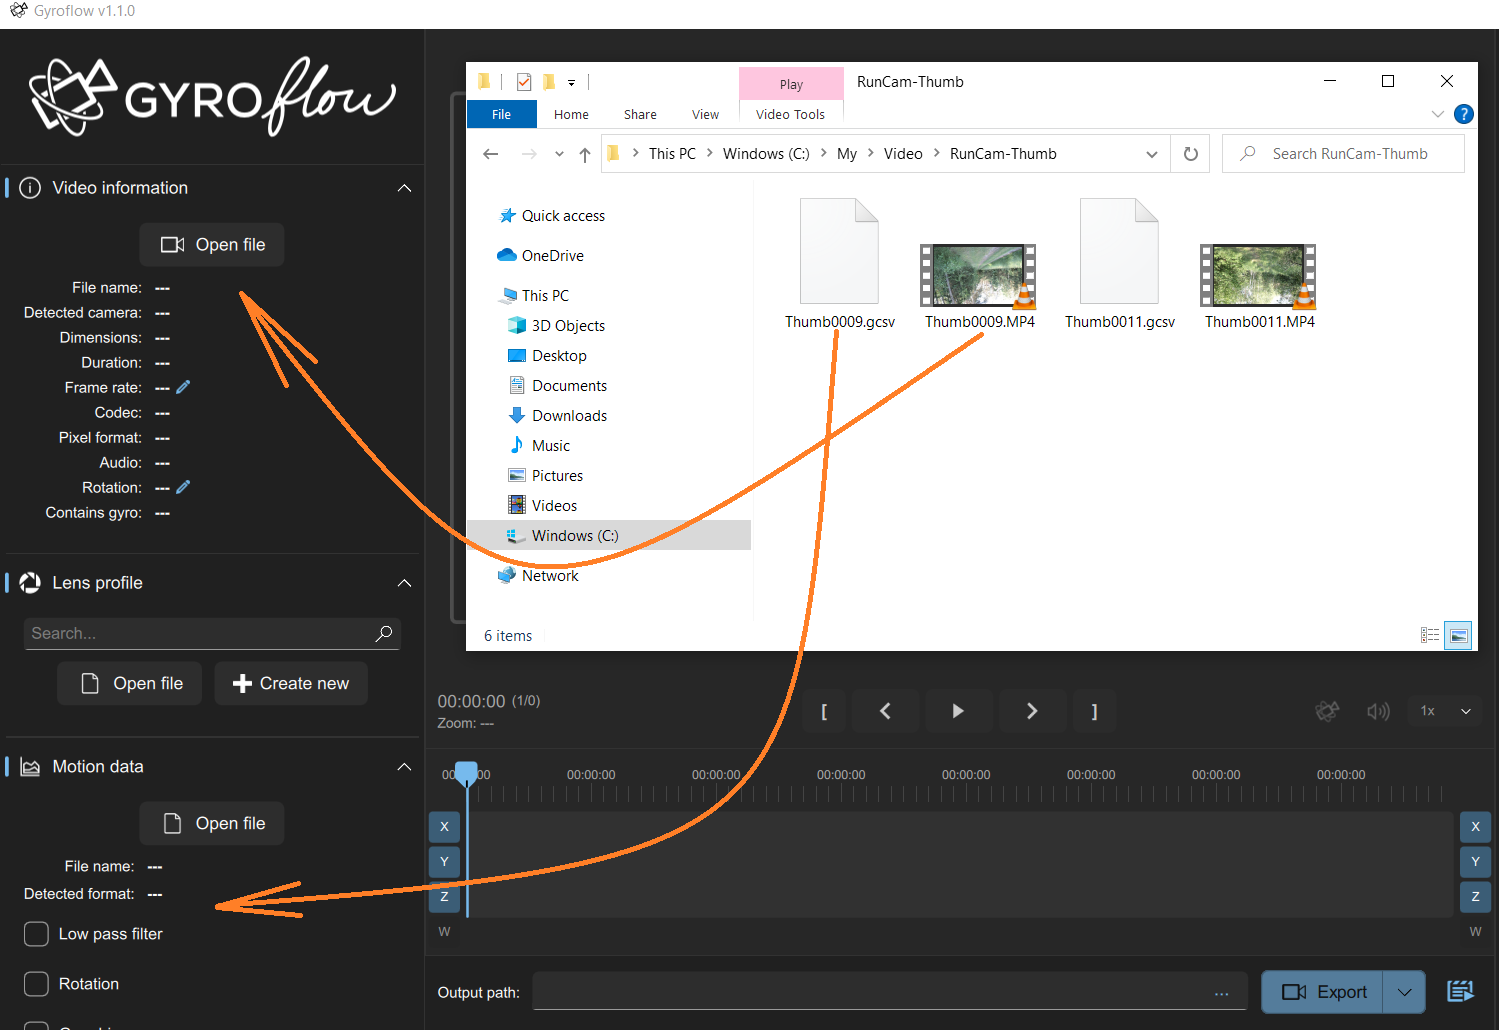Click the search magnifier in Lens profile
The height and width of the screenshot is (1030, 1499).
point(383,633)
